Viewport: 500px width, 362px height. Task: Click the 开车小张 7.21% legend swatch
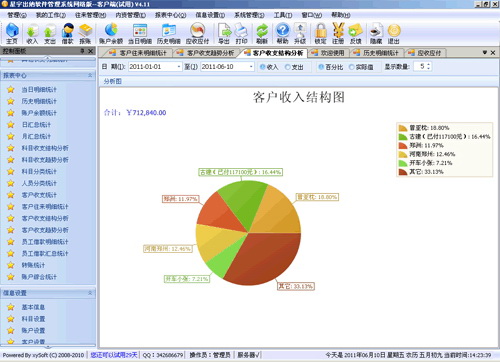403,163
